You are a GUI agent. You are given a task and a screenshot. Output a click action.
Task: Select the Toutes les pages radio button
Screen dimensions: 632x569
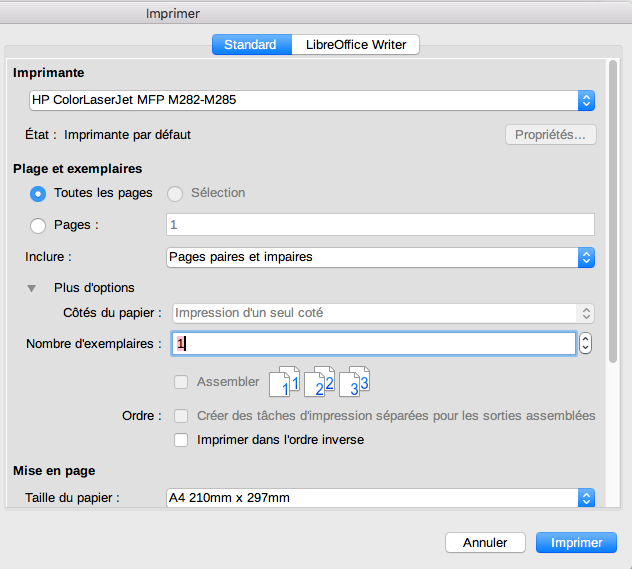point(39,193)
